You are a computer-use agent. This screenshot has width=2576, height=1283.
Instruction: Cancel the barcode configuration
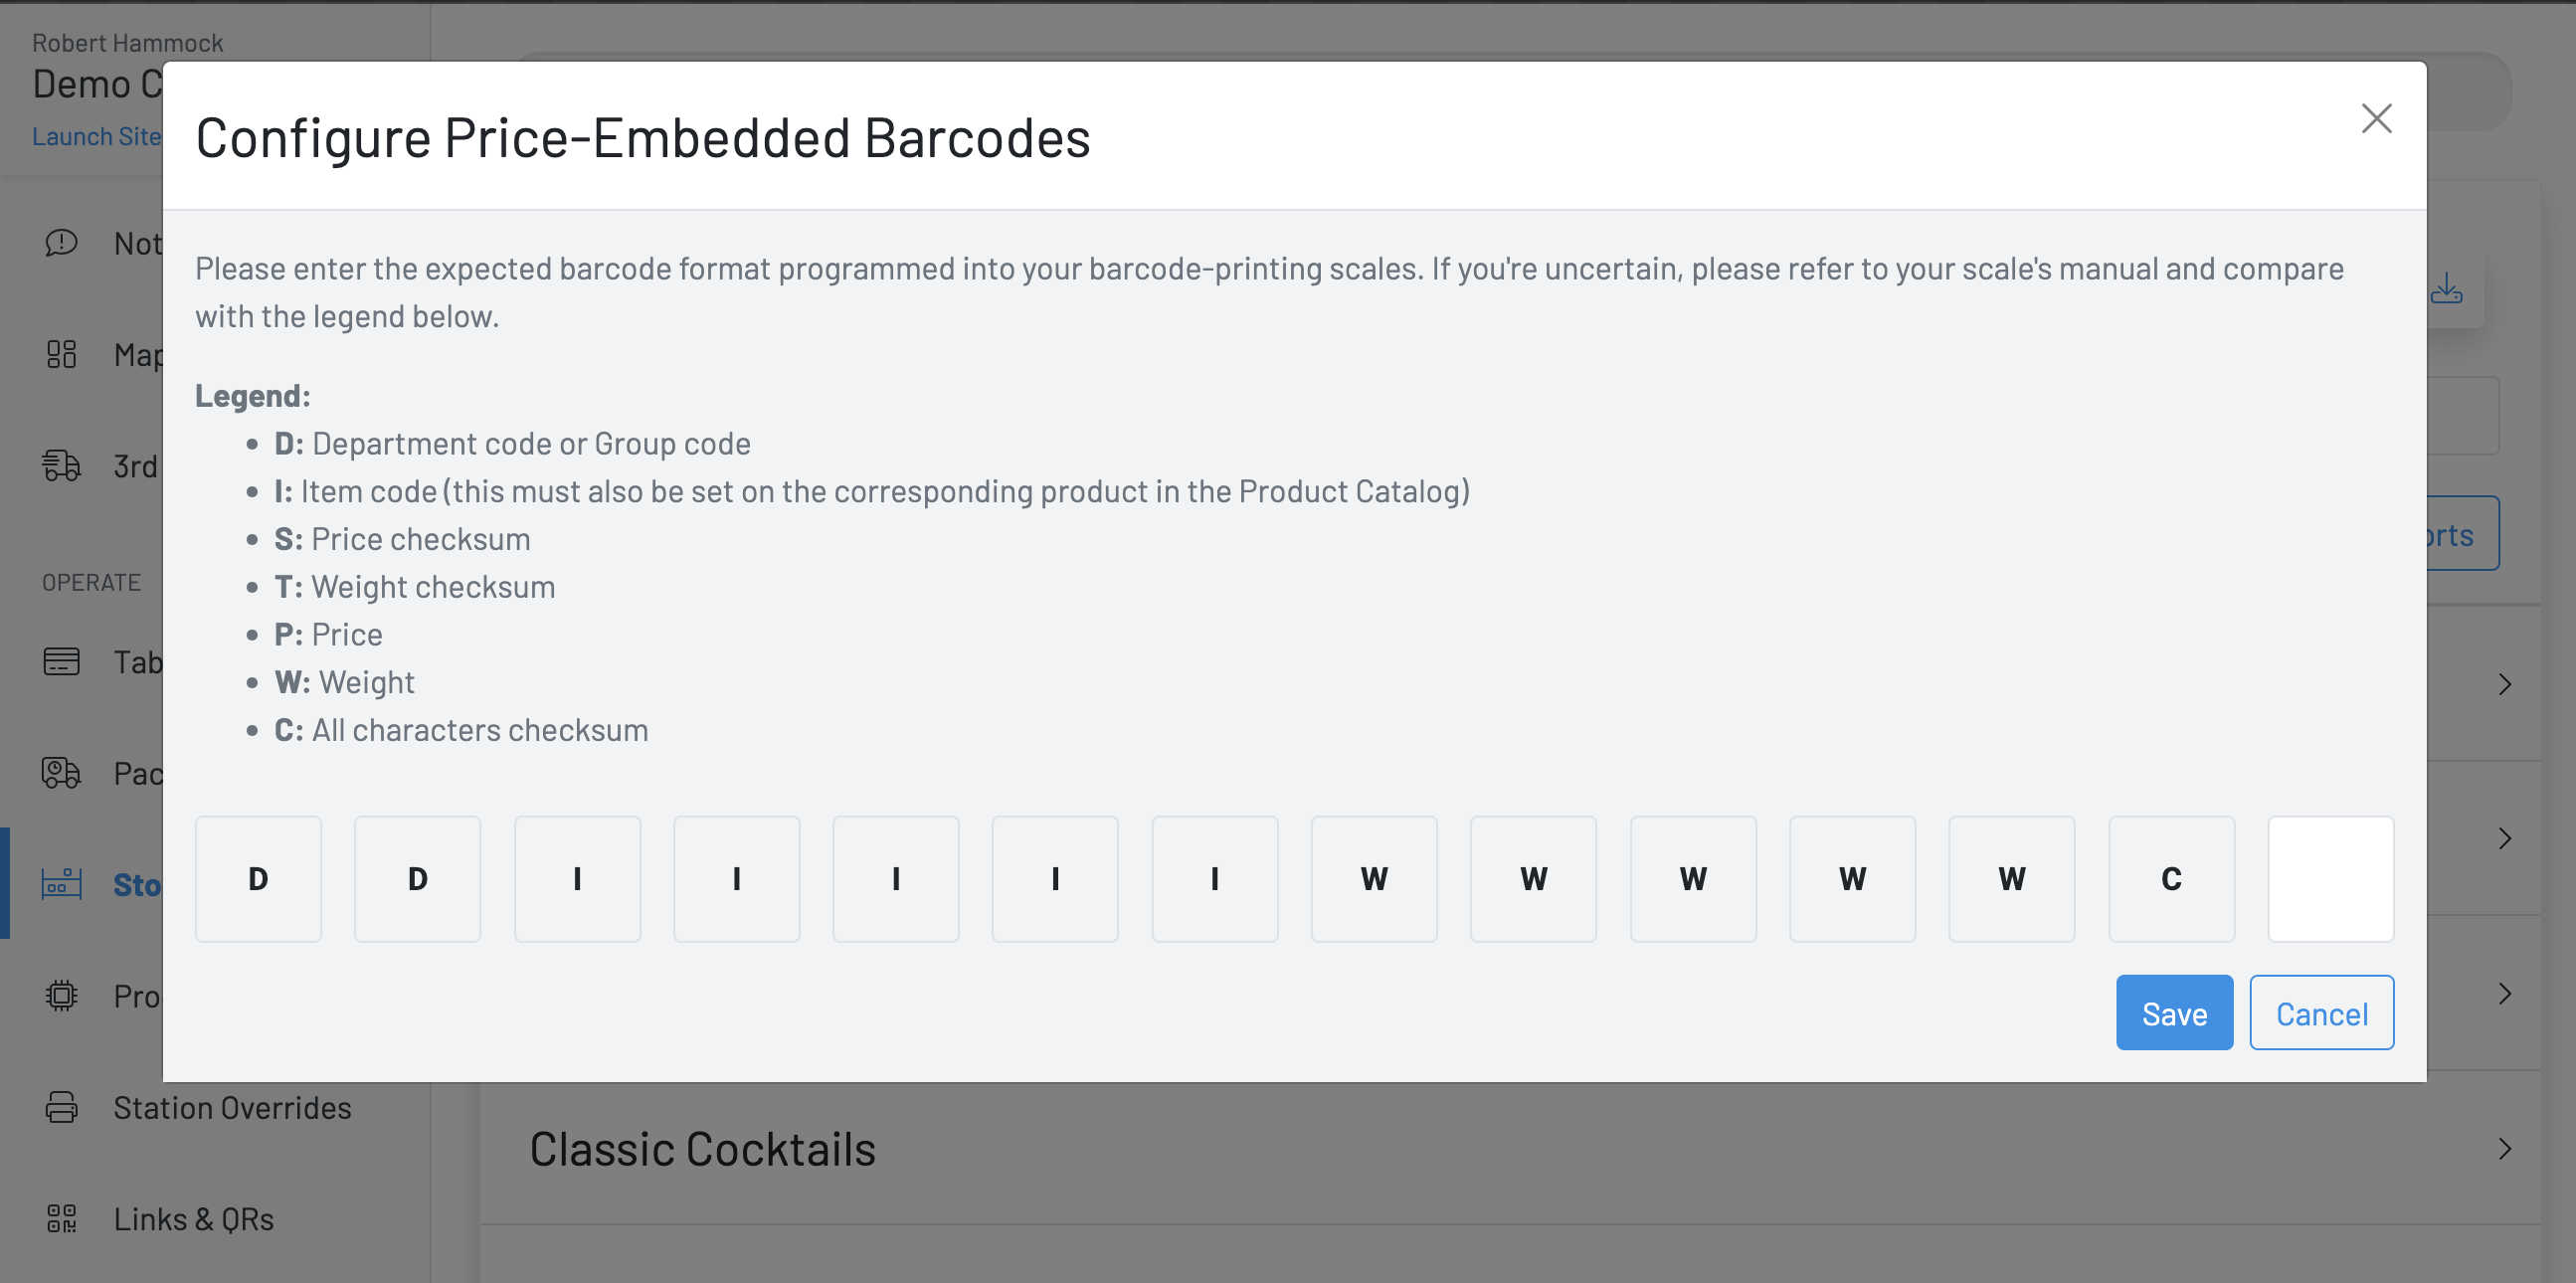click(x=2321, y=1013)
